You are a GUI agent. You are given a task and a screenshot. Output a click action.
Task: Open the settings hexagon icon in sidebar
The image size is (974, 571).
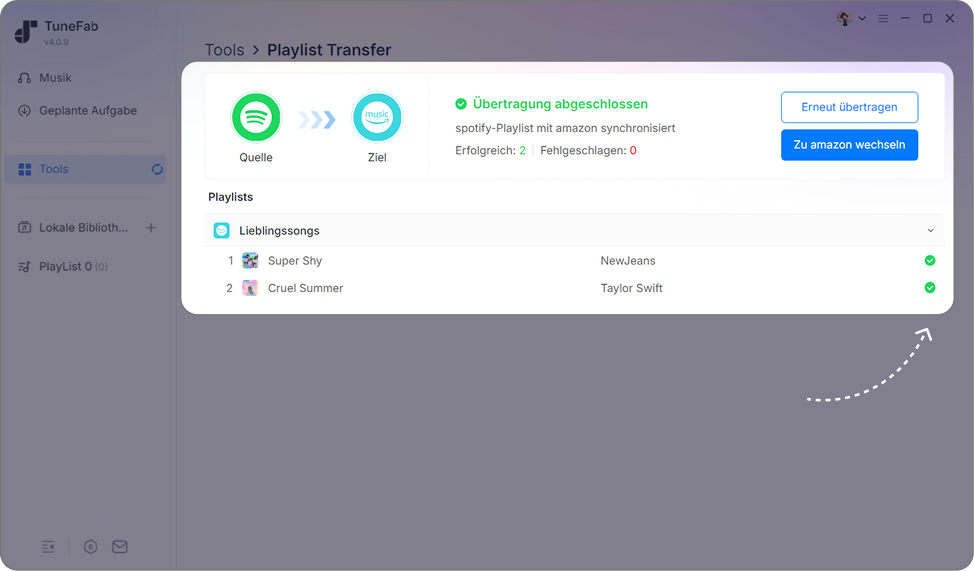coord(90,547)
